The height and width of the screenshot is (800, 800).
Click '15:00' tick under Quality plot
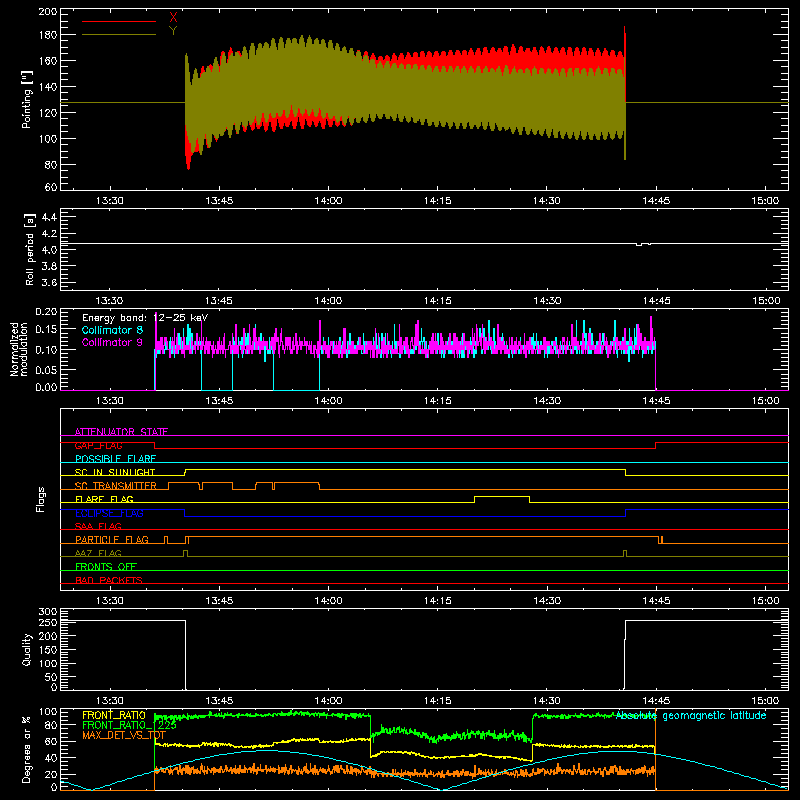(x=765, y=701)
